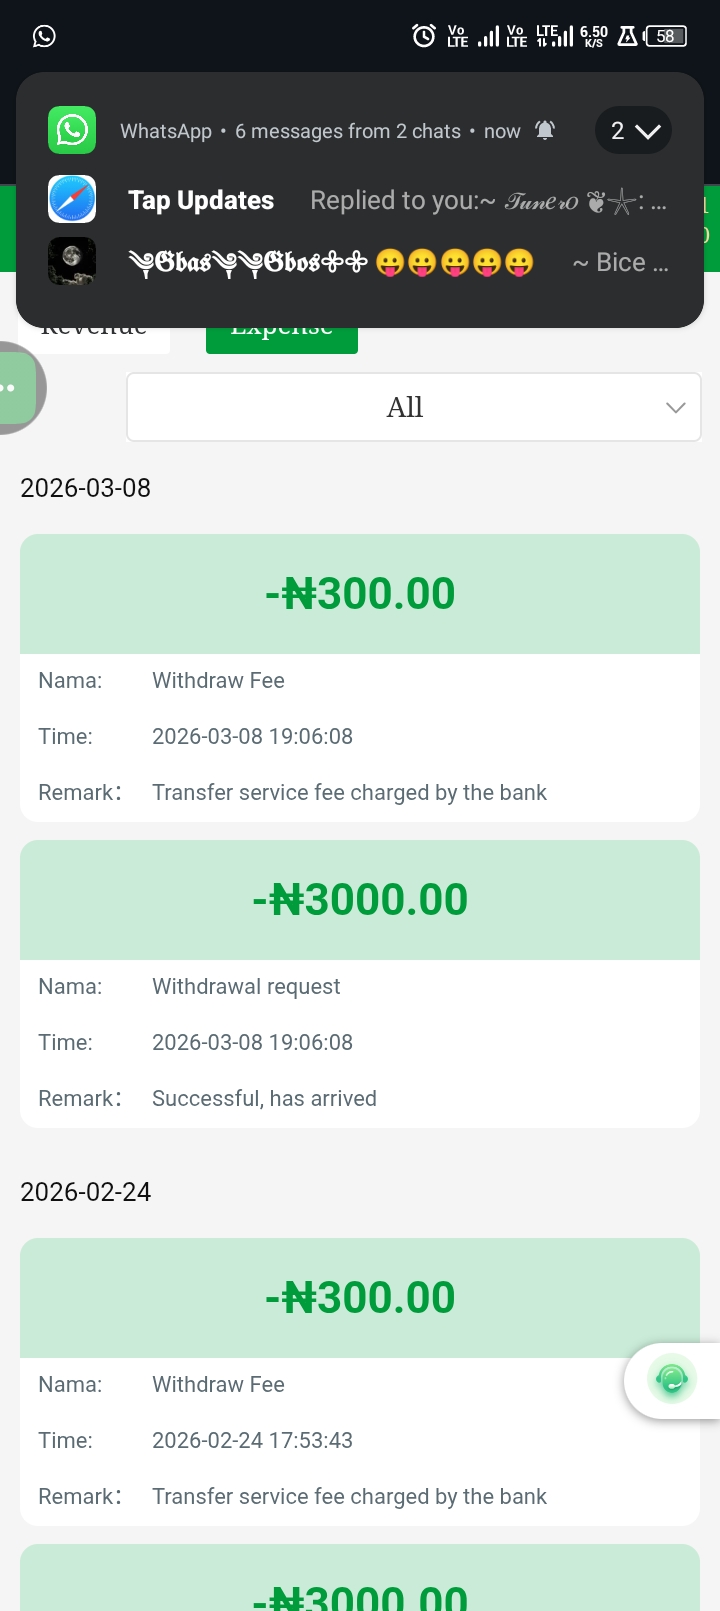Tap the moon profile picture in notification
This screenshot has width=720, height=1611.
[x=72, y=262]
